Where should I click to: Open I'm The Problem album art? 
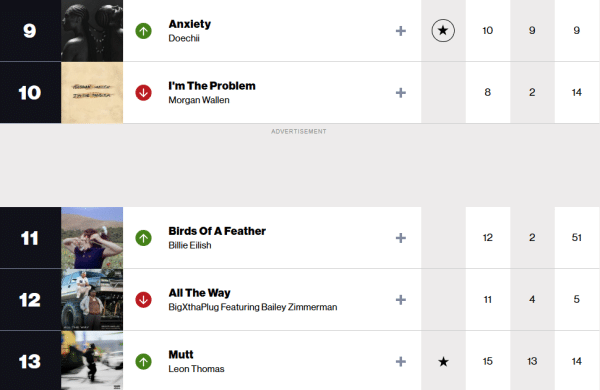click(x=92, y=93)
